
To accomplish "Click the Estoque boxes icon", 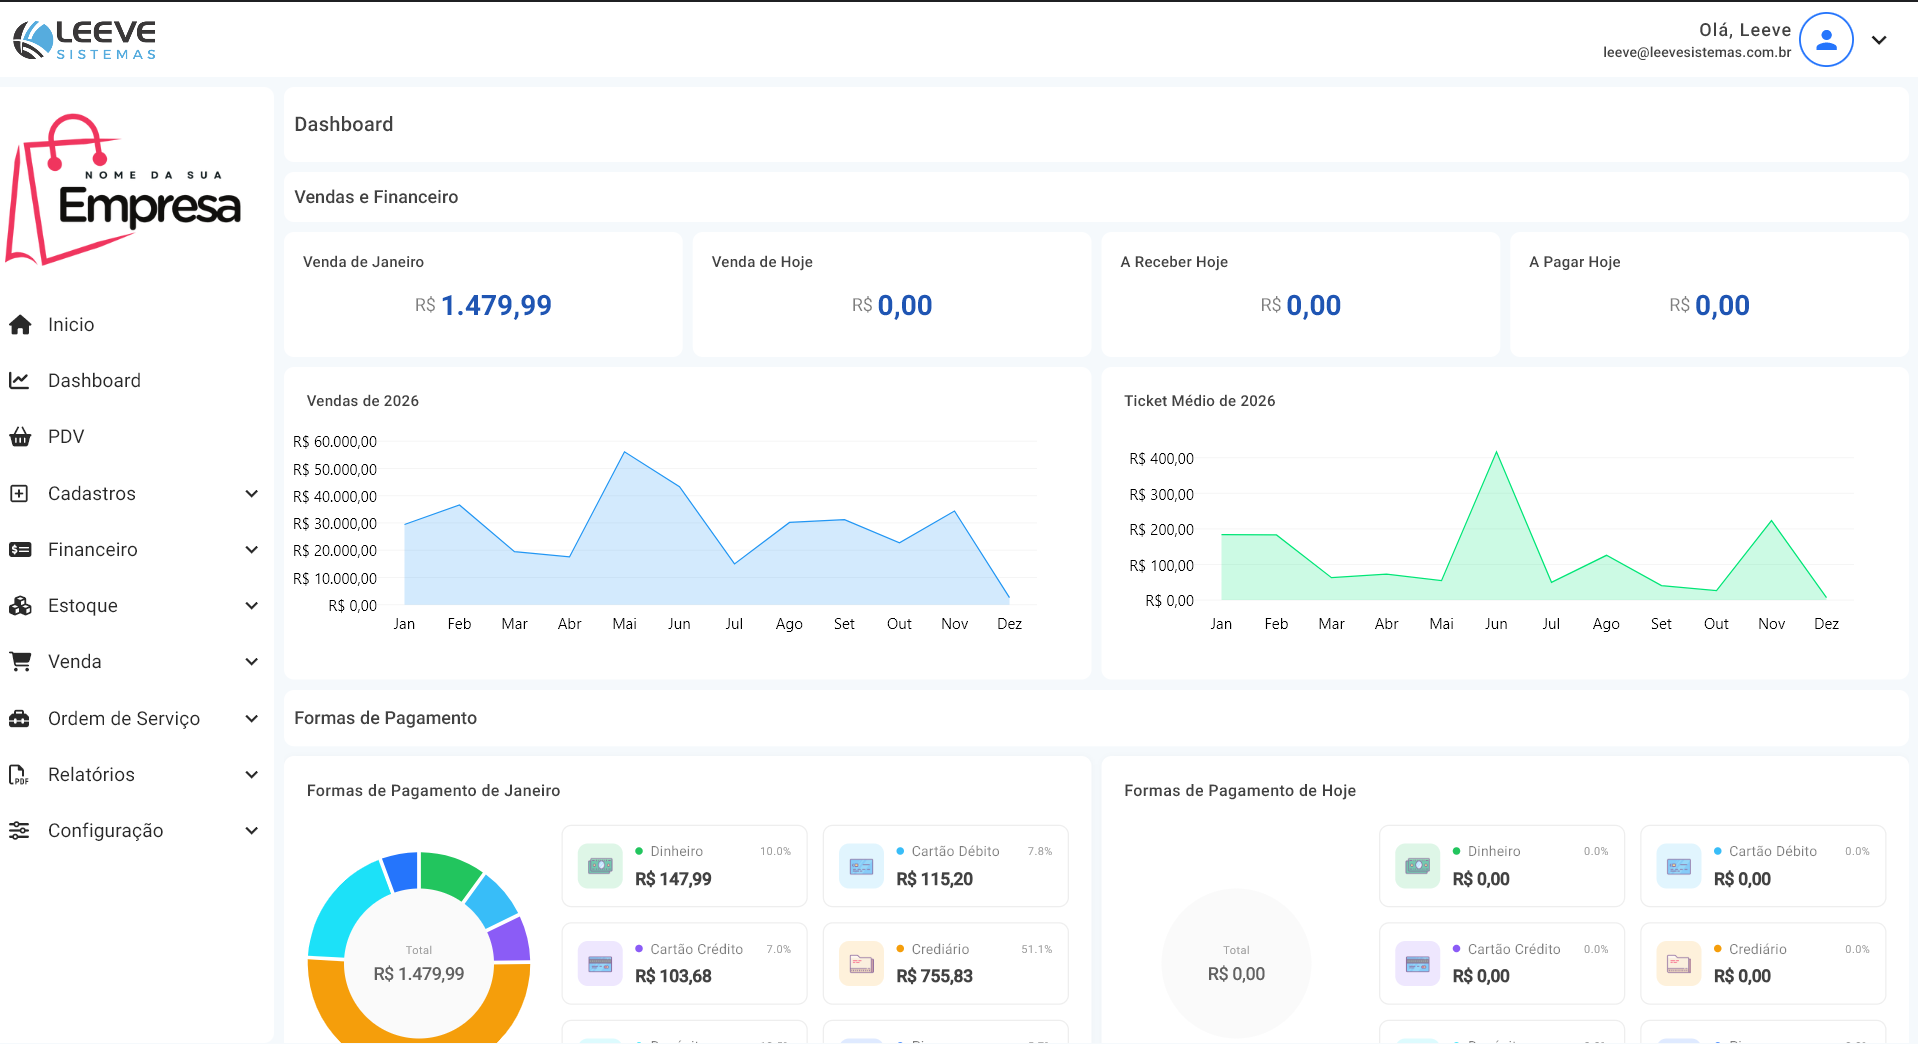I will coord(20,606).
